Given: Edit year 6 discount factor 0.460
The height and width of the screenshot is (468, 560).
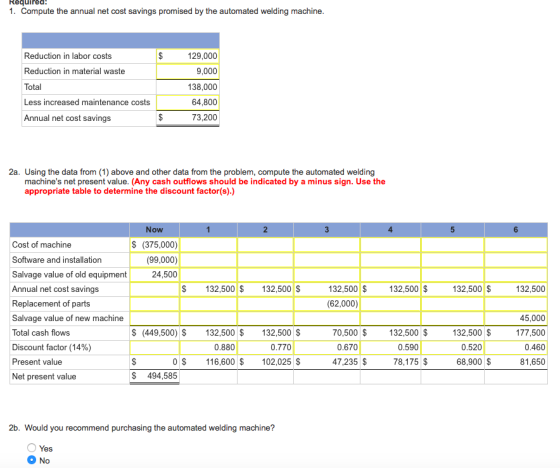Looking at the screenshot, I should tap(516, 347).
